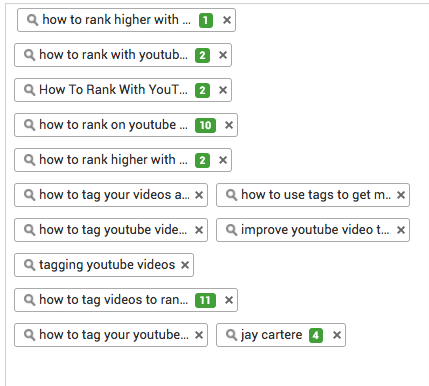Click search icon on 'how to tag your youtube...' tag
This screenshot has width=429, height=386.
point(30,335)
